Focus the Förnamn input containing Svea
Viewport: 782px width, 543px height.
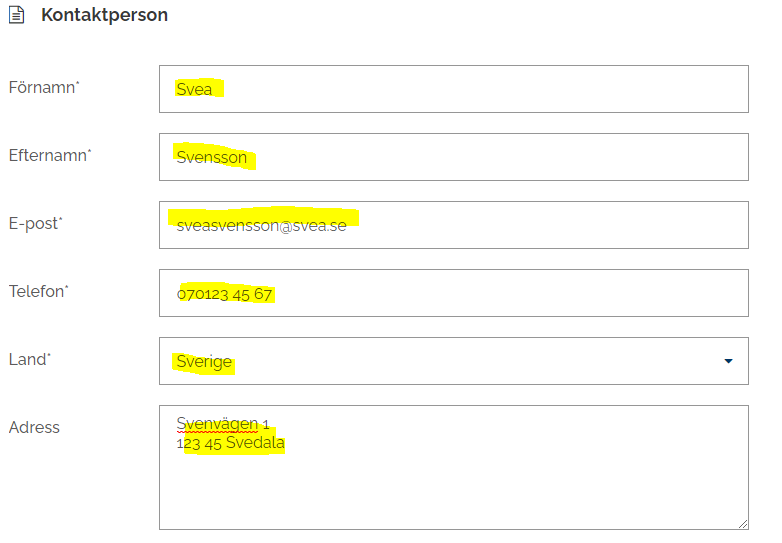[453, 89]
